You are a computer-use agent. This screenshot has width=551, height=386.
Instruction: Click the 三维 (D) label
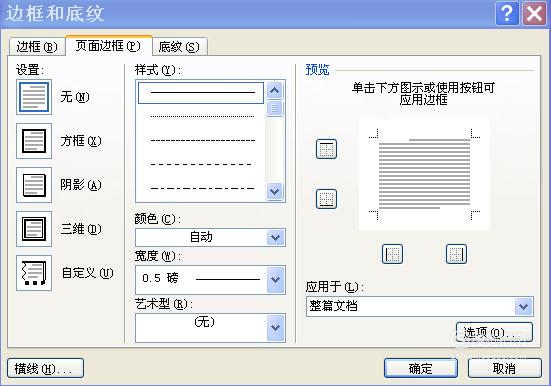(x=81, y=229)
